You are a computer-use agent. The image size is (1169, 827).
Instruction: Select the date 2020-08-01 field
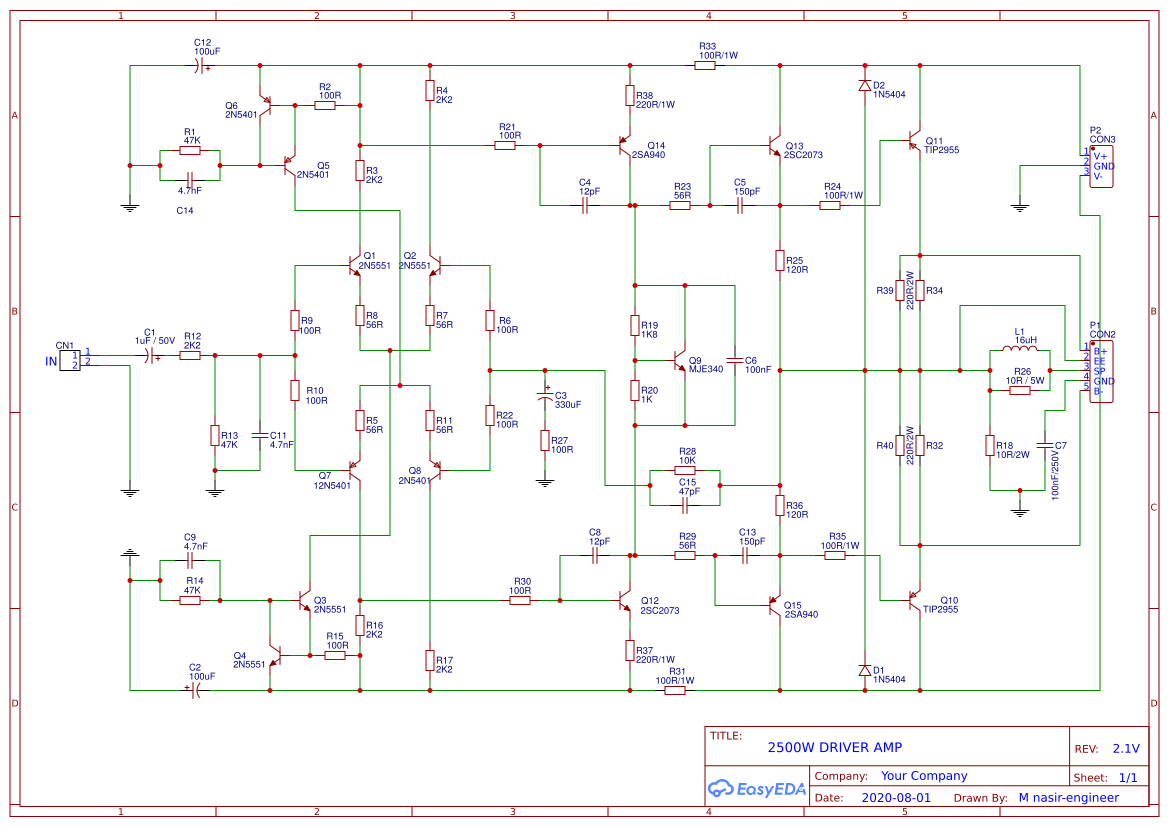pos(895,797)
